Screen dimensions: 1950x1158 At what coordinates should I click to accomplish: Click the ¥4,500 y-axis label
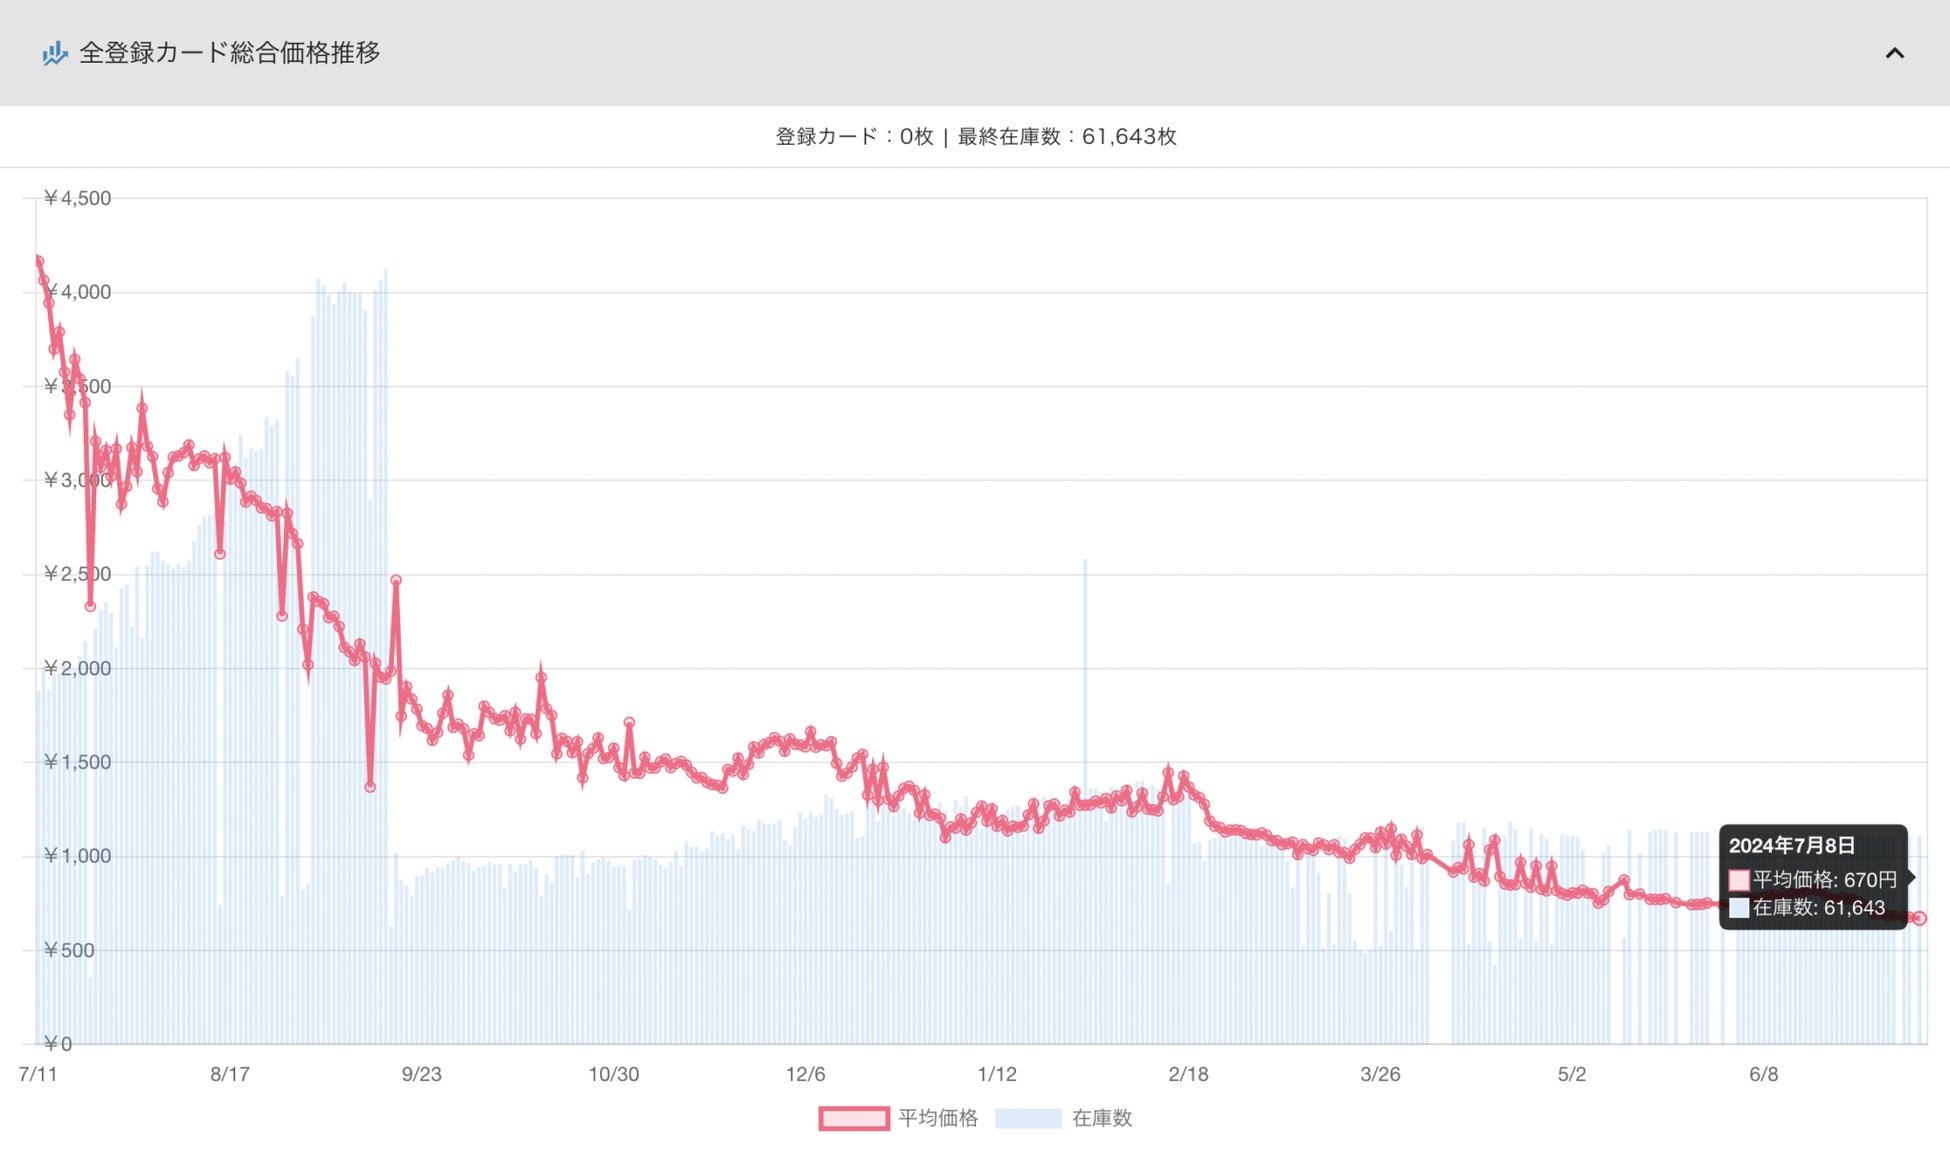(77, 198)
